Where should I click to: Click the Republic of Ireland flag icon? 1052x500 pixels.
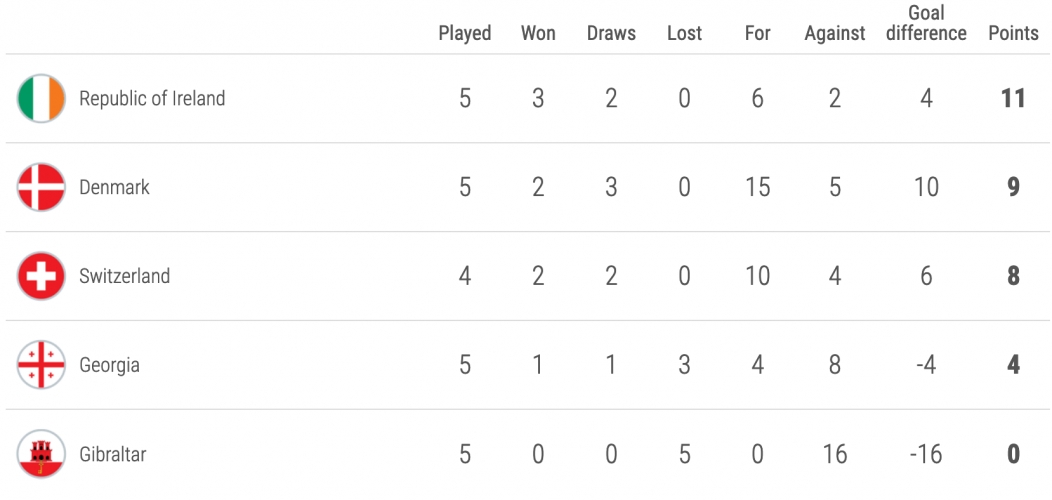[41, 98]
